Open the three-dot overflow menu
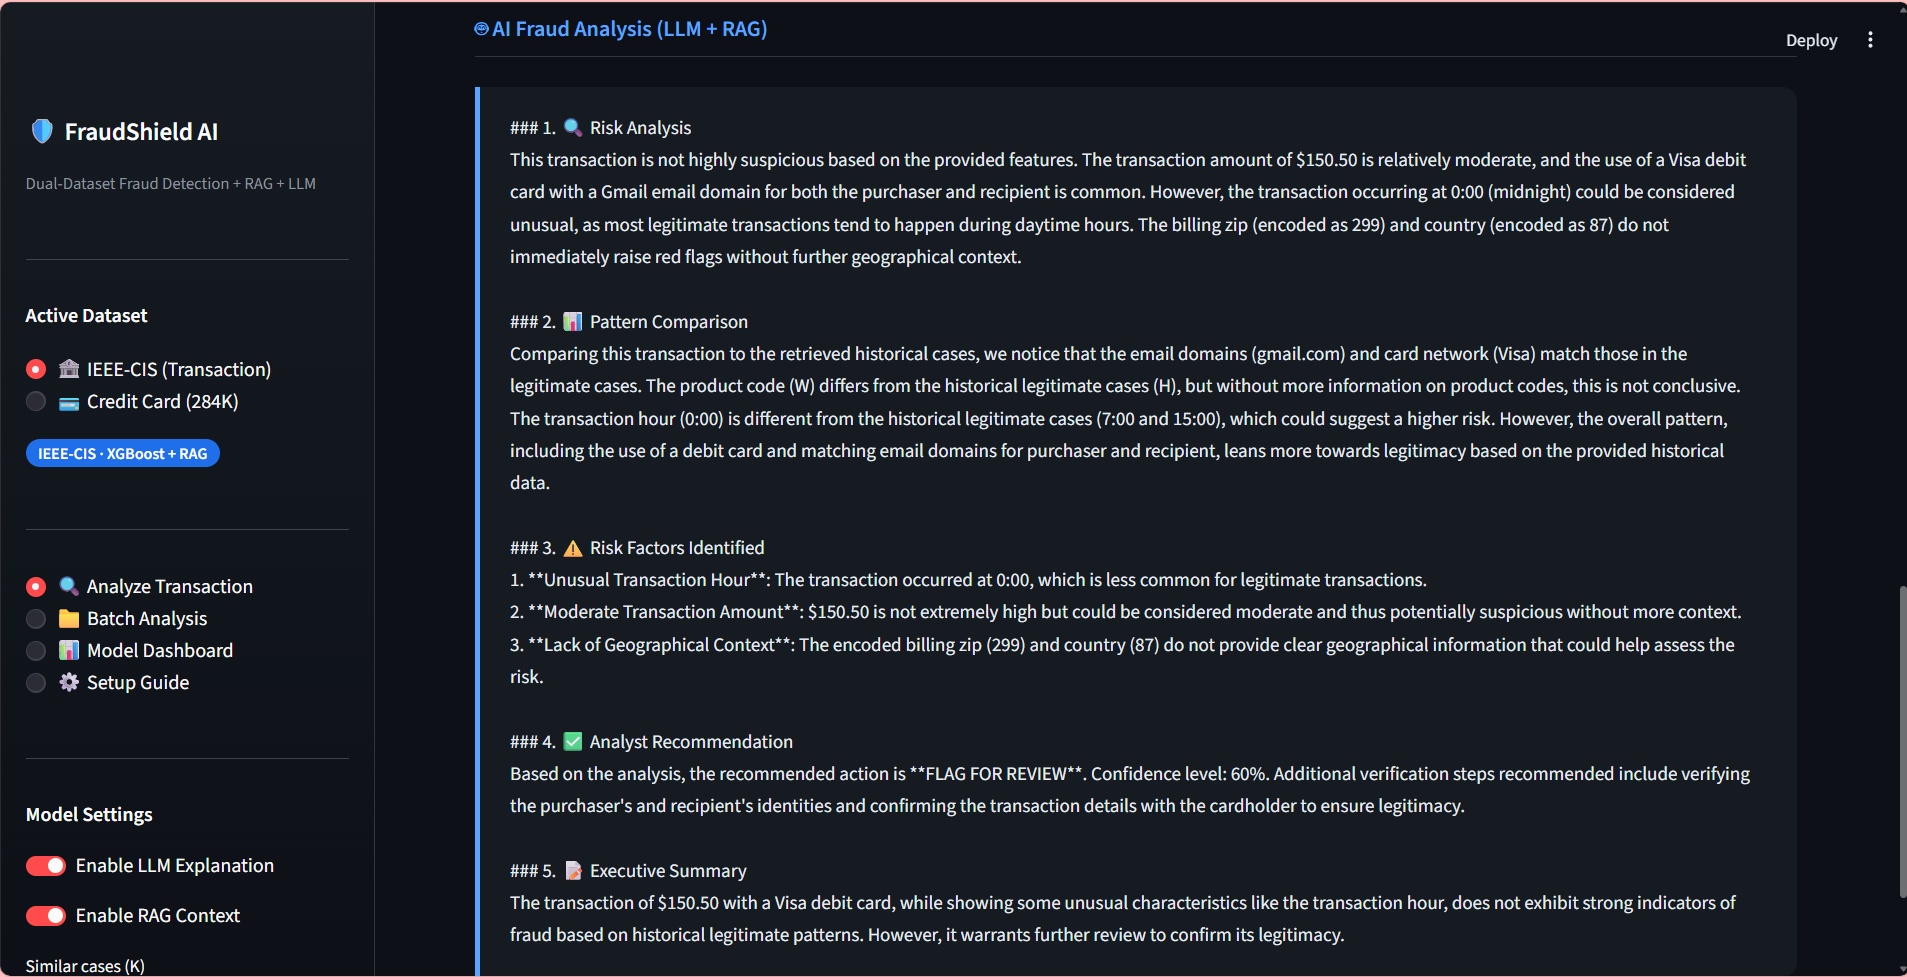Image resolution: width=1907 pixels, height=977 pixels. click(1871, 39)
